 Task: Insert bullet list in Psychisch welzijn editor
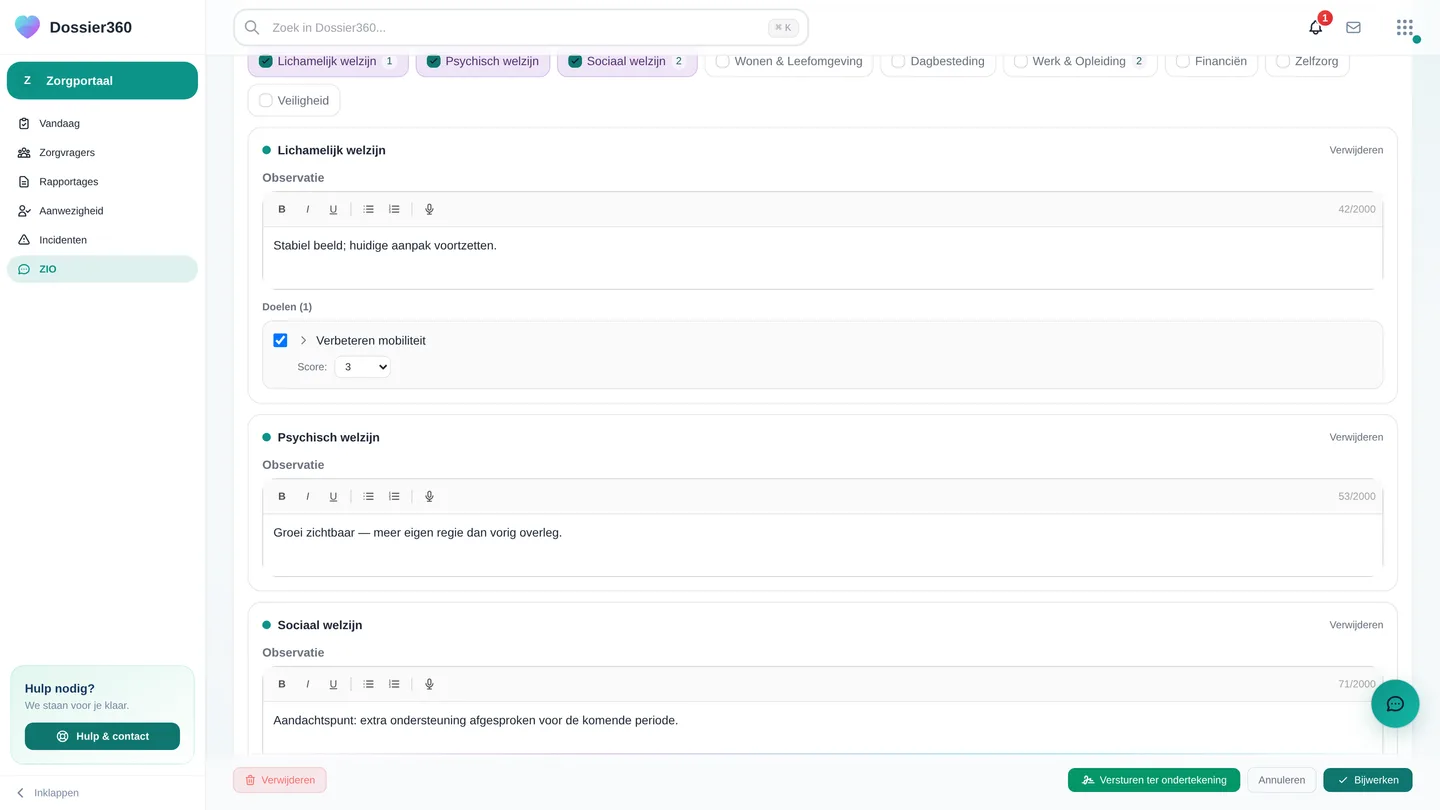coord(369,496)
